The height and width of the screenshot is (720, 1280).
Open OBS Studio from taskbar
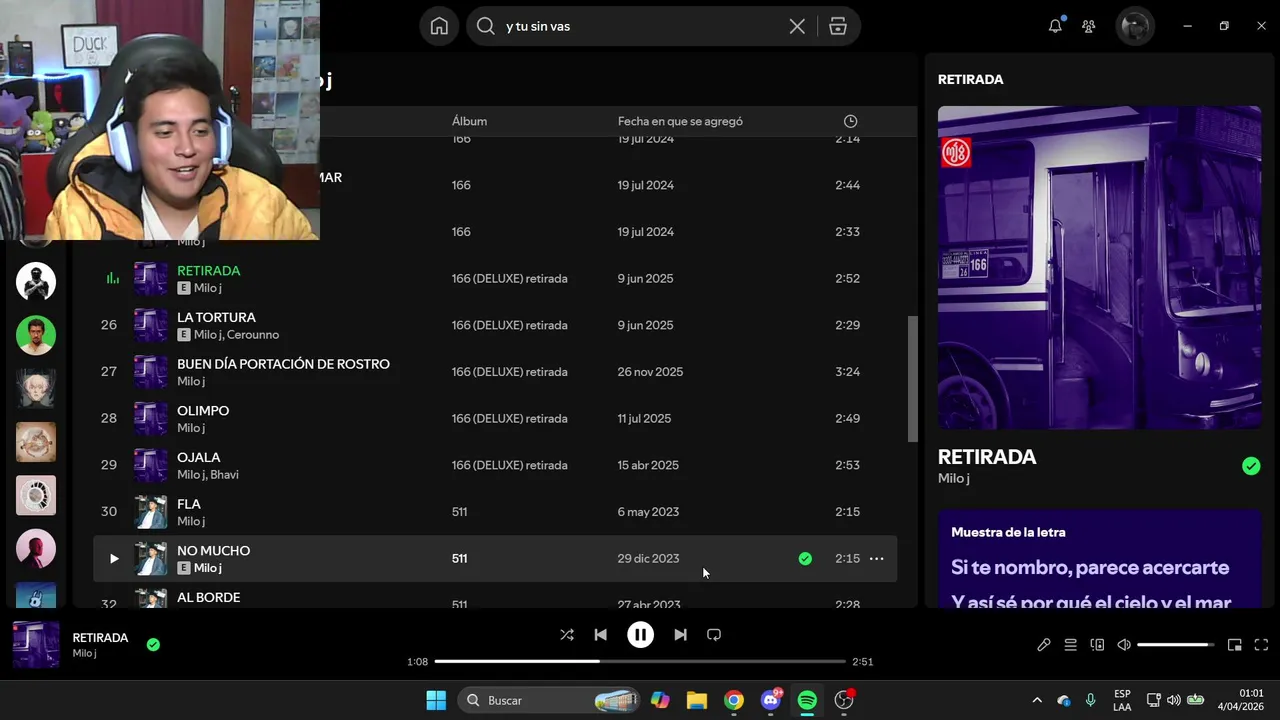[845, 700]
